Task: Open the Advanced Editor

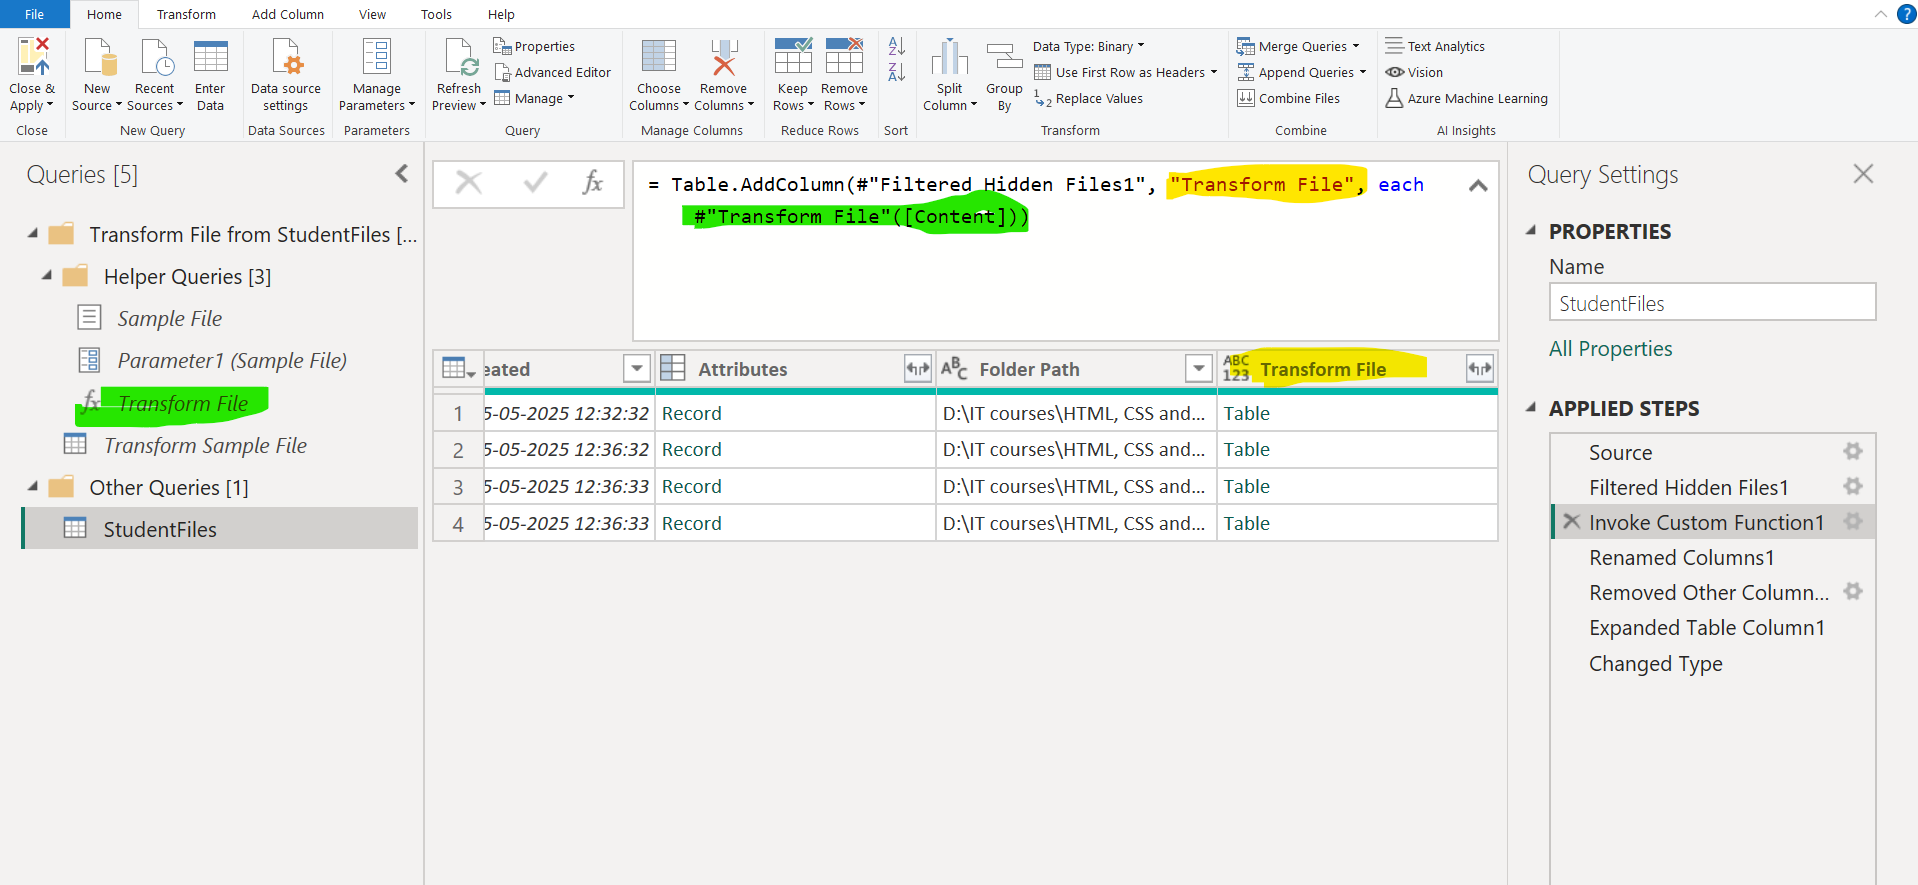Action: (x=552, y=73)
